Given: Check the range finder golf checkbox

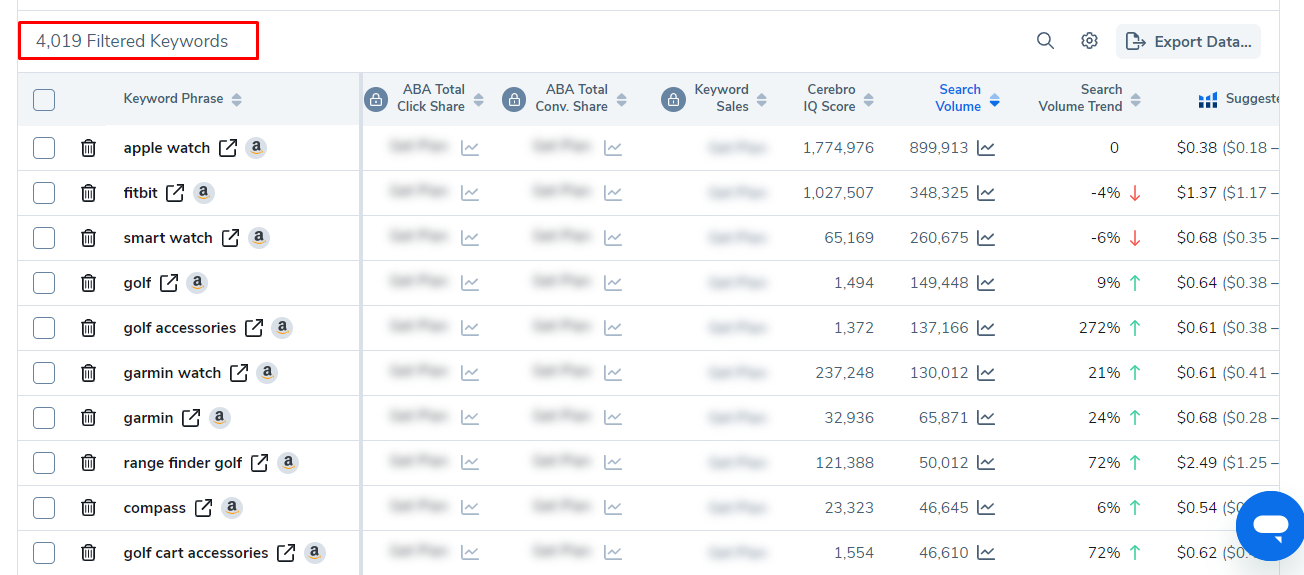Looking at the screenshot, I should click(x=44, y=463).
